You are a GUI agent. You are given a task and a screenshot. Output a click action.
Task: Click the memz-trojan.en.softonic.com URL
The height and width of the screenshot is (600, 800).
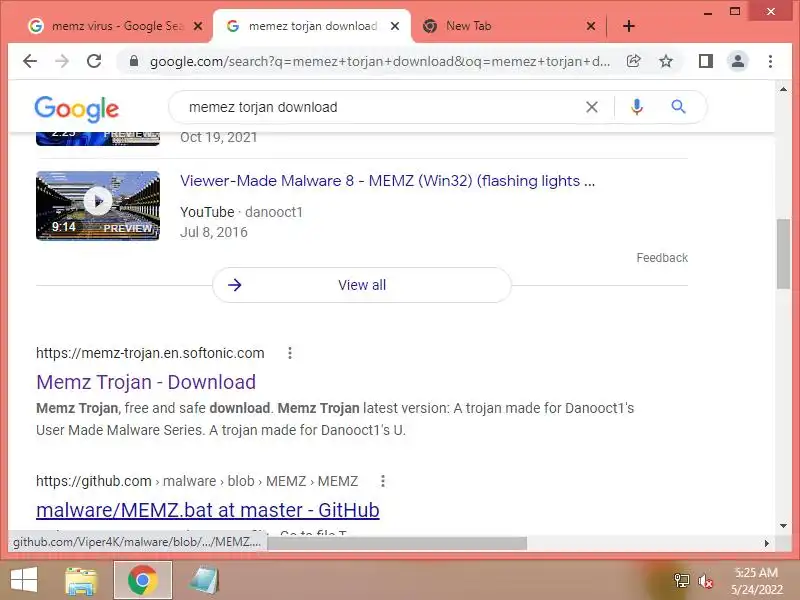[150, 353]
